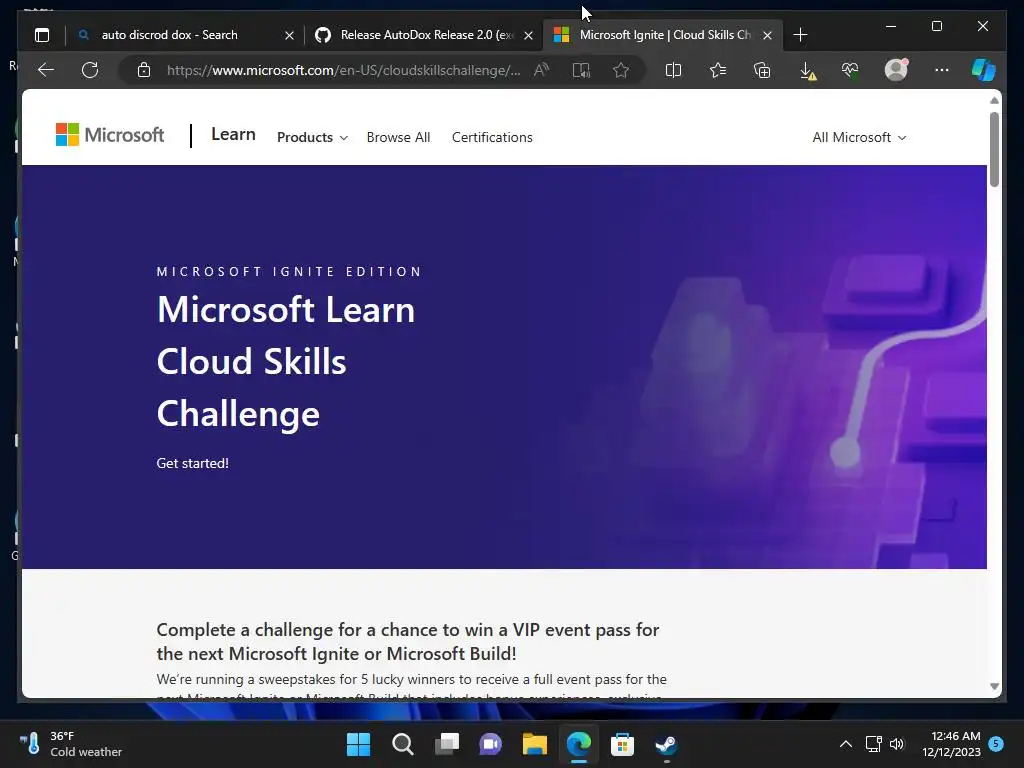Screen dimensions: 1024x768
Task: Open Teams Chat taskbar icon
Action: click(x=490, y=744)
